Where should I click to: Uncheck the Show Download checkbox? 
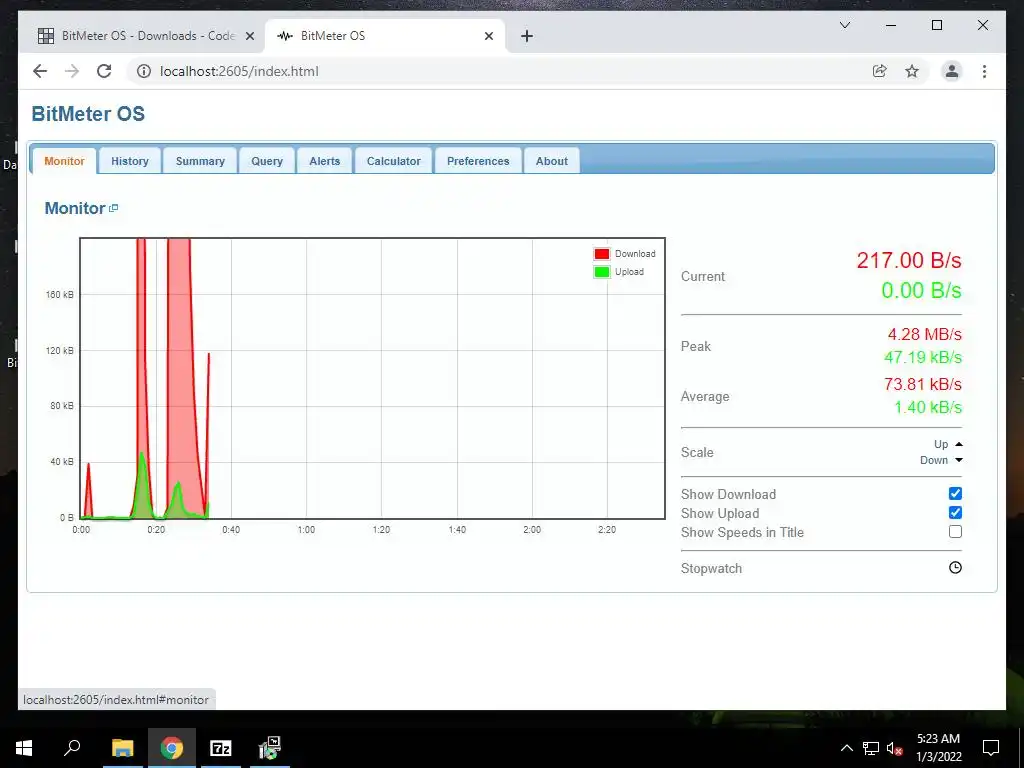[x=955, y=494]
